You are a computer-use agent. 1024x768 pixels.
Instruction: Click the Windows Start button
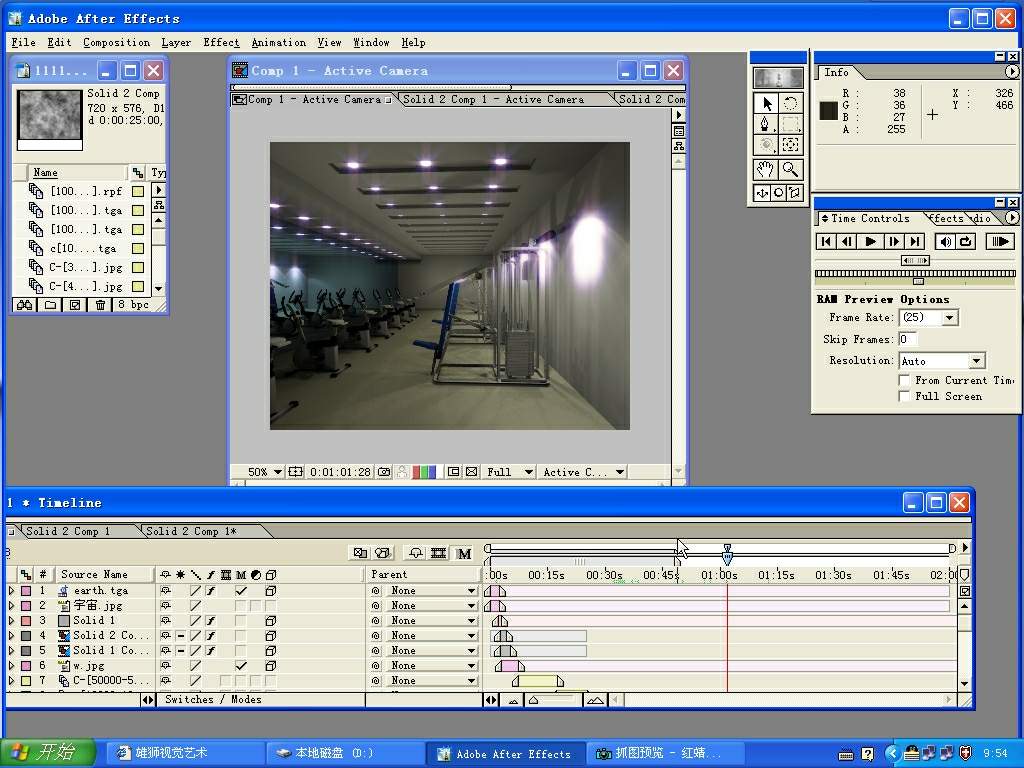tap(48, 753)
